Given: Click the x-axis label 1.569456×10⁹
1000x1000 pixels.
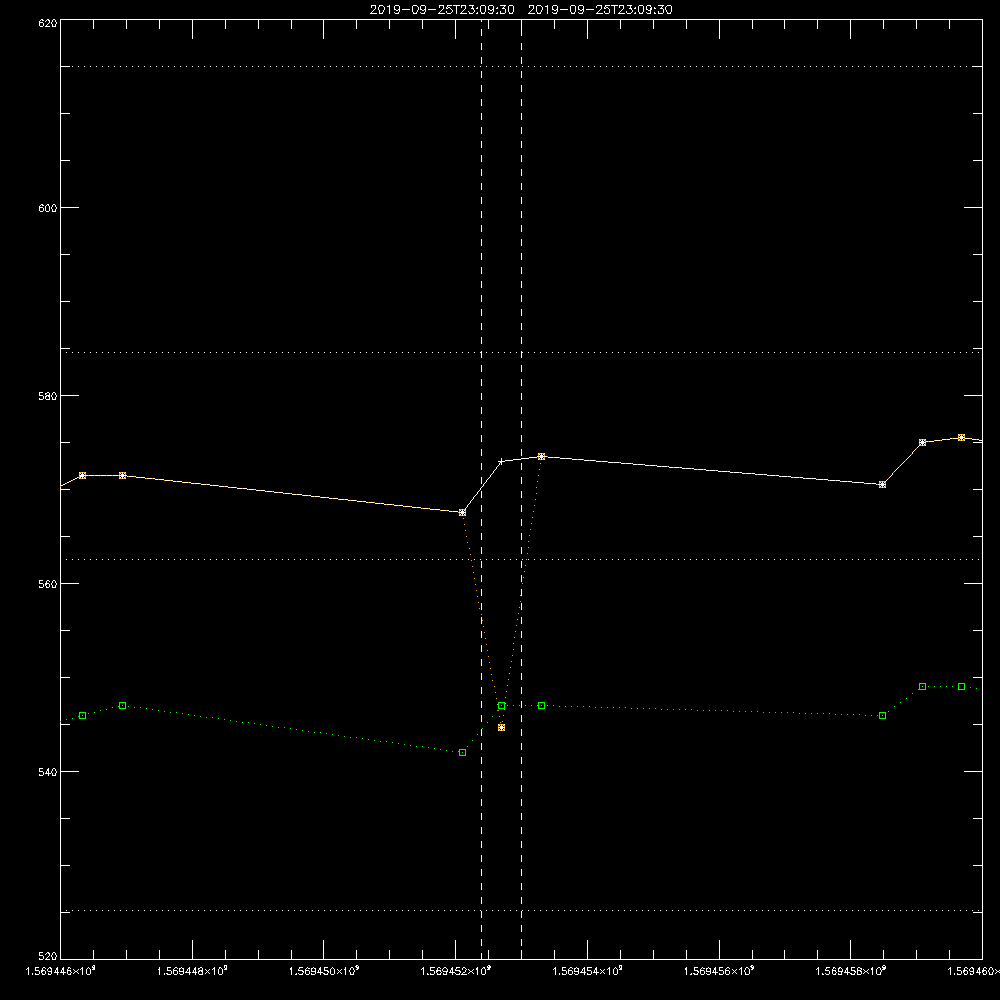Looking at the screenshot, I should pyautogui.click(x=719, y=971).
